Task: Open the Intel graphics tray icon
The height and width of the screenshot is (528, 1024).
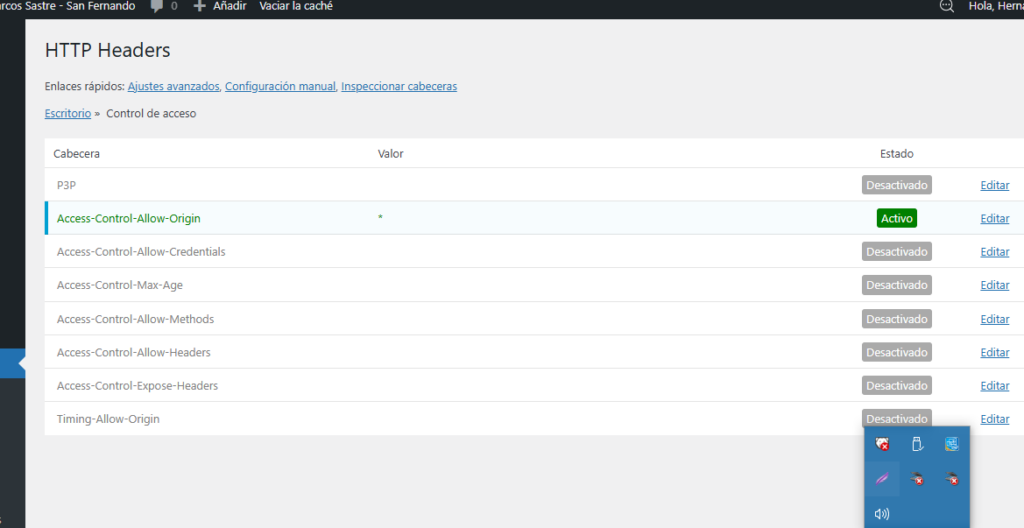Action: tap(952, 444)
